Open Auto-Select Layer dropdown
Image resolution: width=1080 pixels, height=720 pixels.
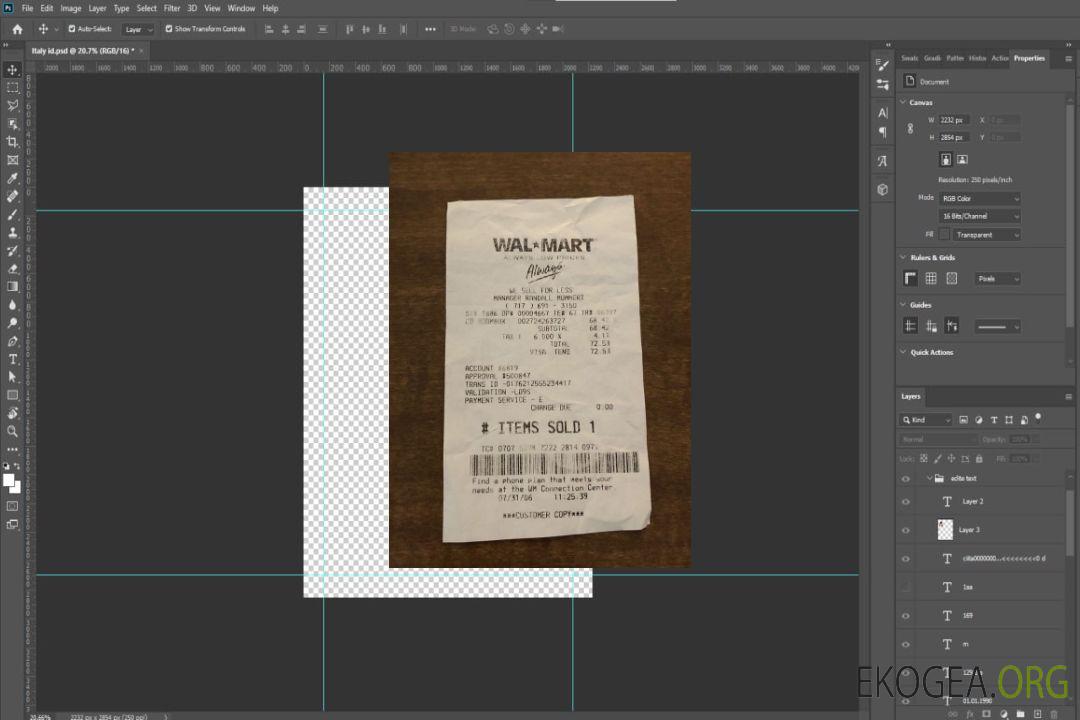point(138,30)
